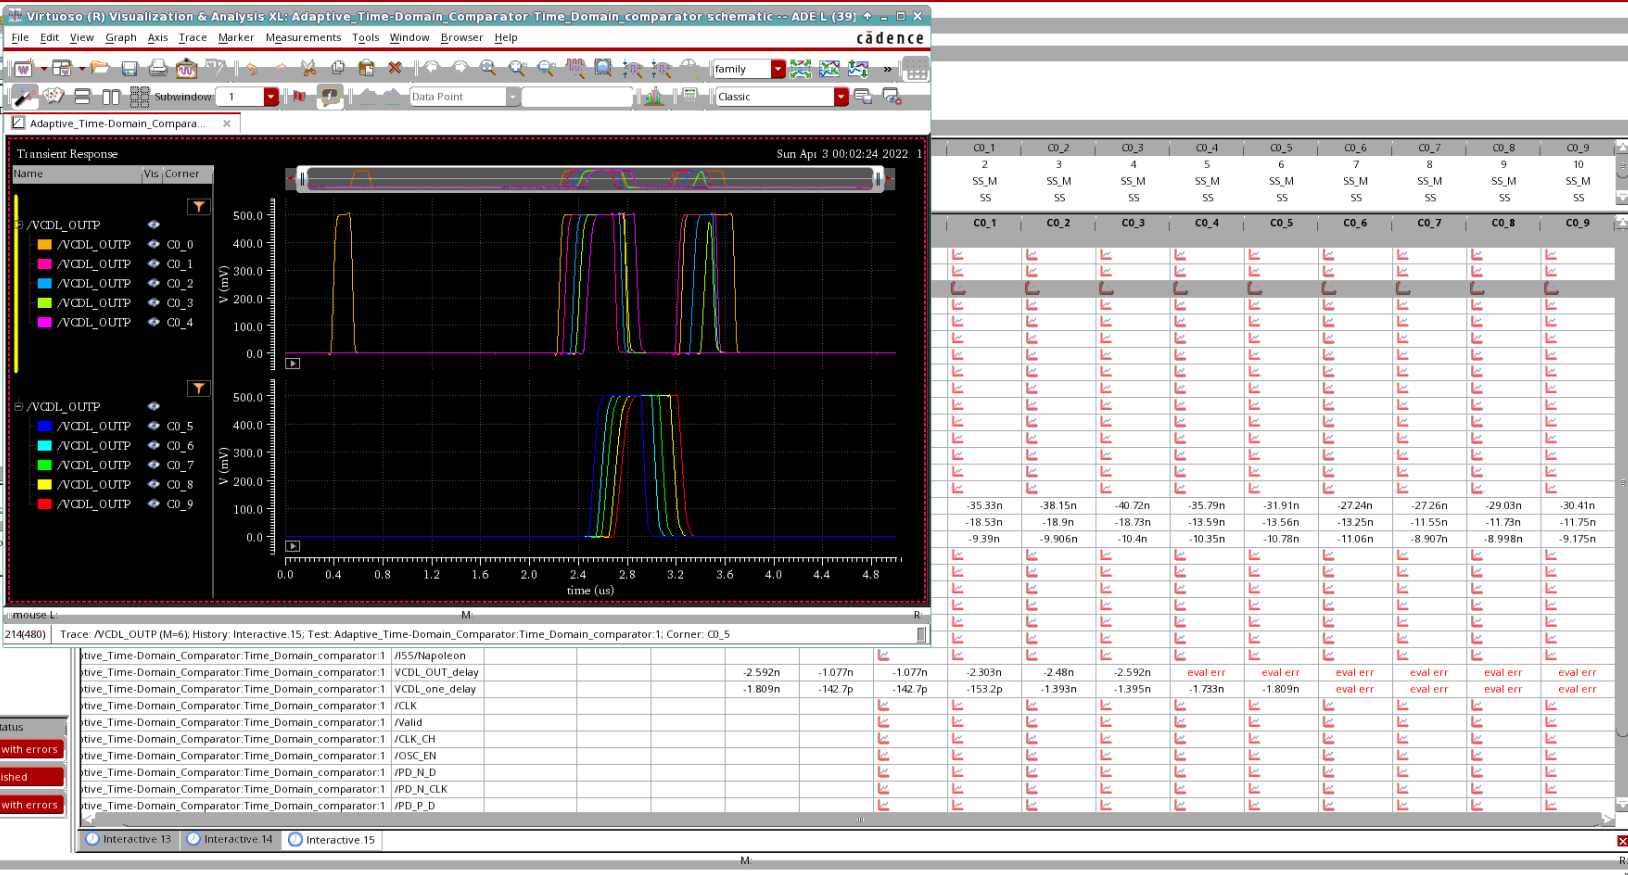Click the red flag marker icon
The height and width of the screenshot is (875, 1628).
(299, 96)
